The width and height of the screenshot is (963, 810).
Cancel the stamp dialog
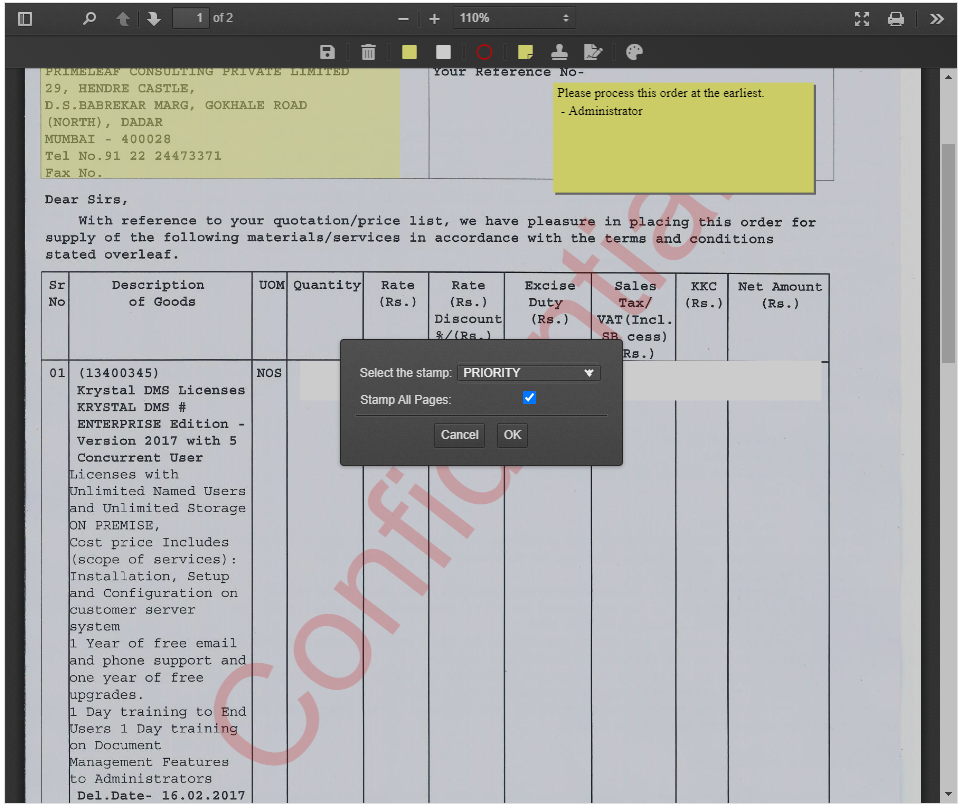[x=459, y=435]
